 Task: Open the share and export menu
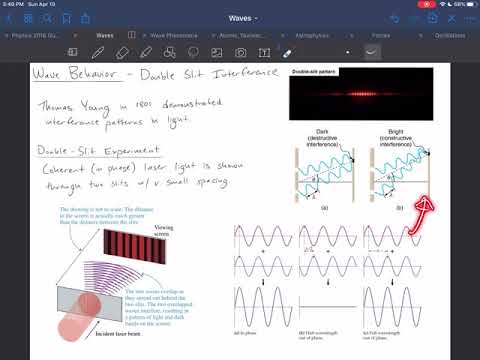pos(86,18)
